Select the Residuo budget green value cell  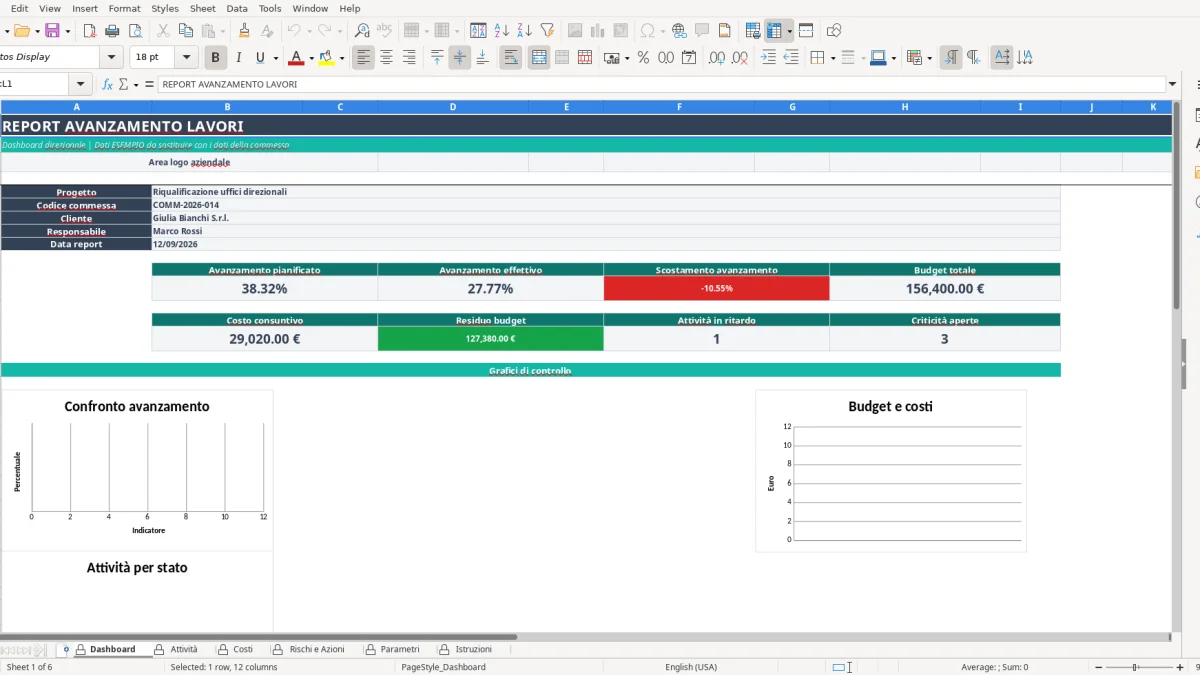(x=490, y=339)
